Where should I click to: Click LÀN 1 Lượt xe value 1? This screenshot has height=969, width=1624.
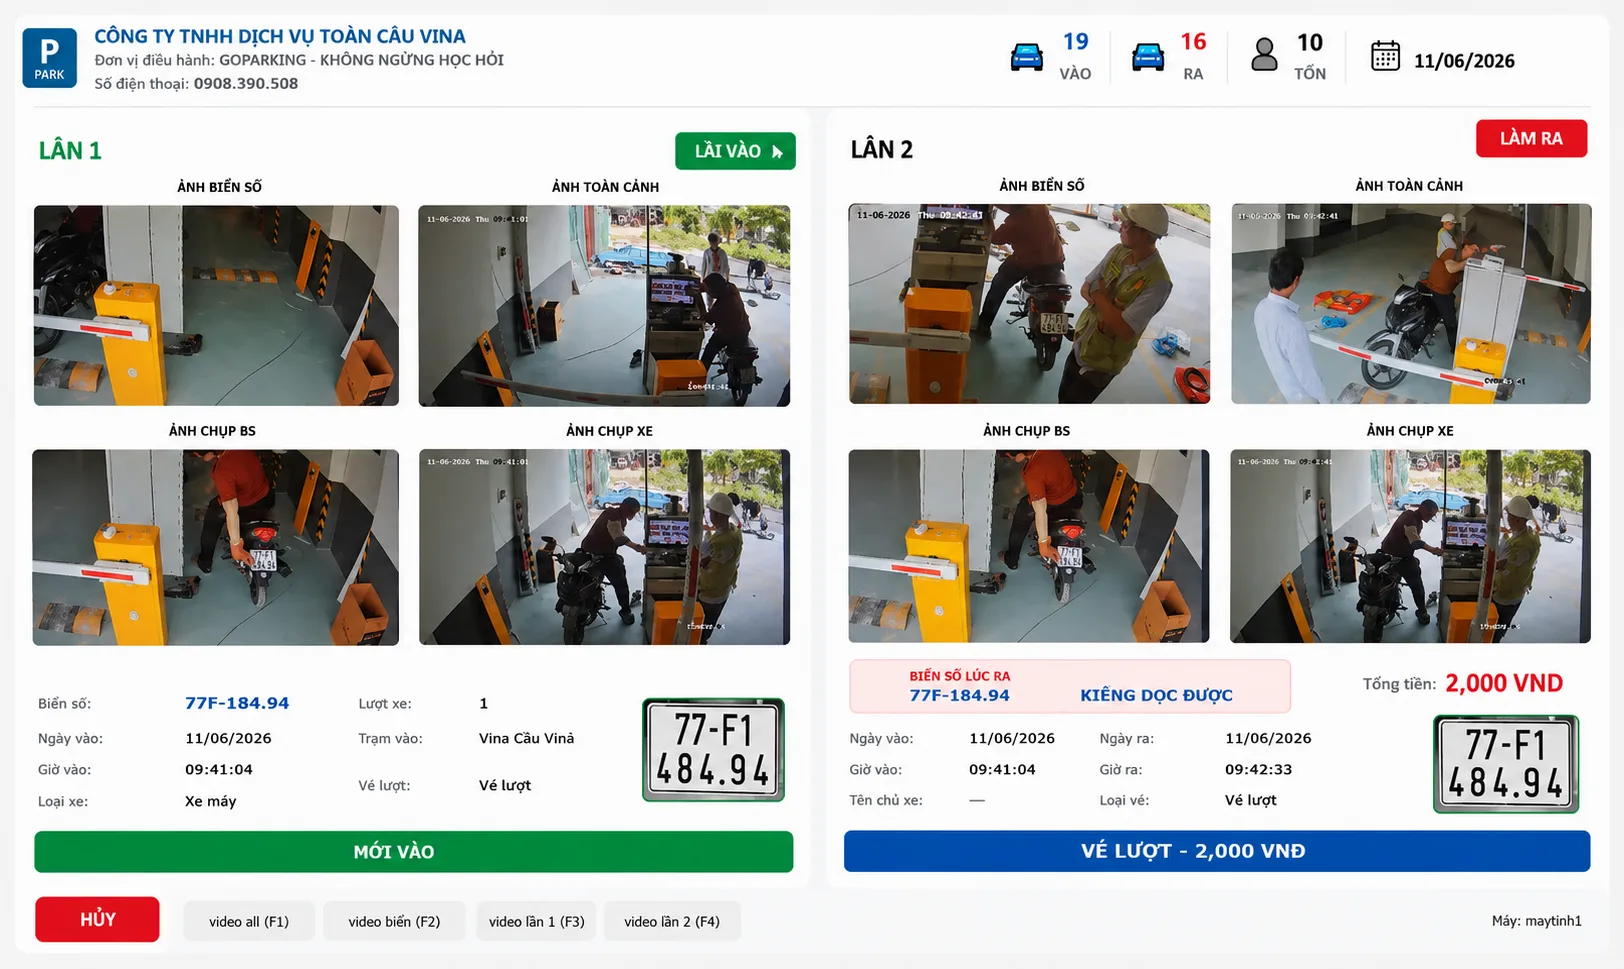coord(483,704)
